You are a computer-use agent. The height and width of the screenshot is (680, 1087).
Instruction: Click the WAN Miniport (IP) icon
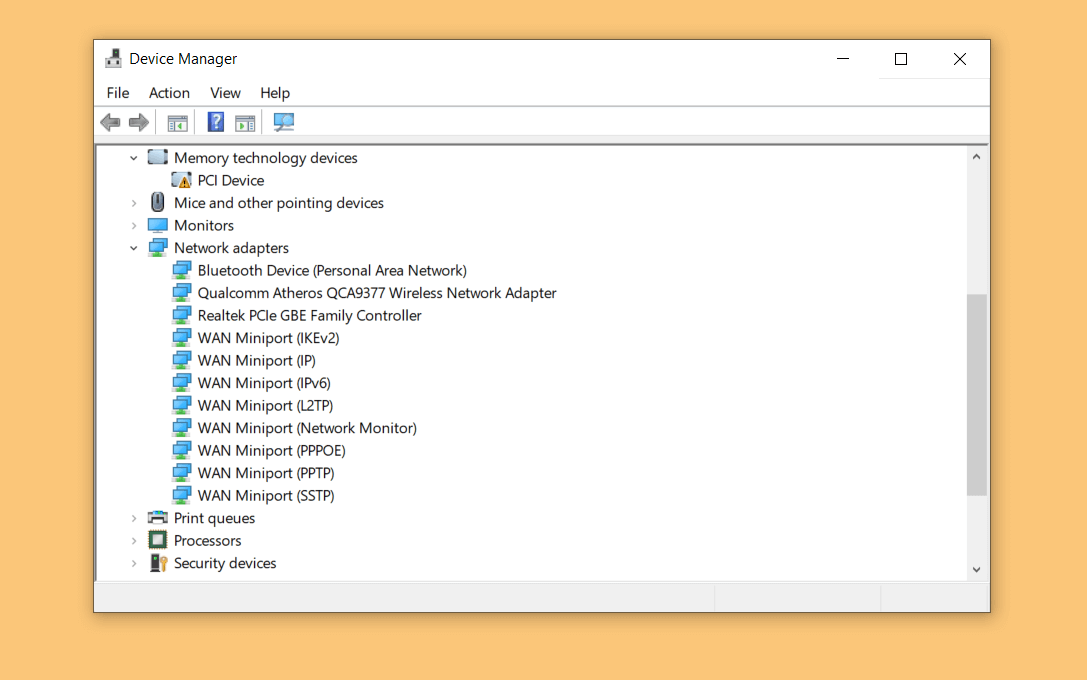point(182,360)
